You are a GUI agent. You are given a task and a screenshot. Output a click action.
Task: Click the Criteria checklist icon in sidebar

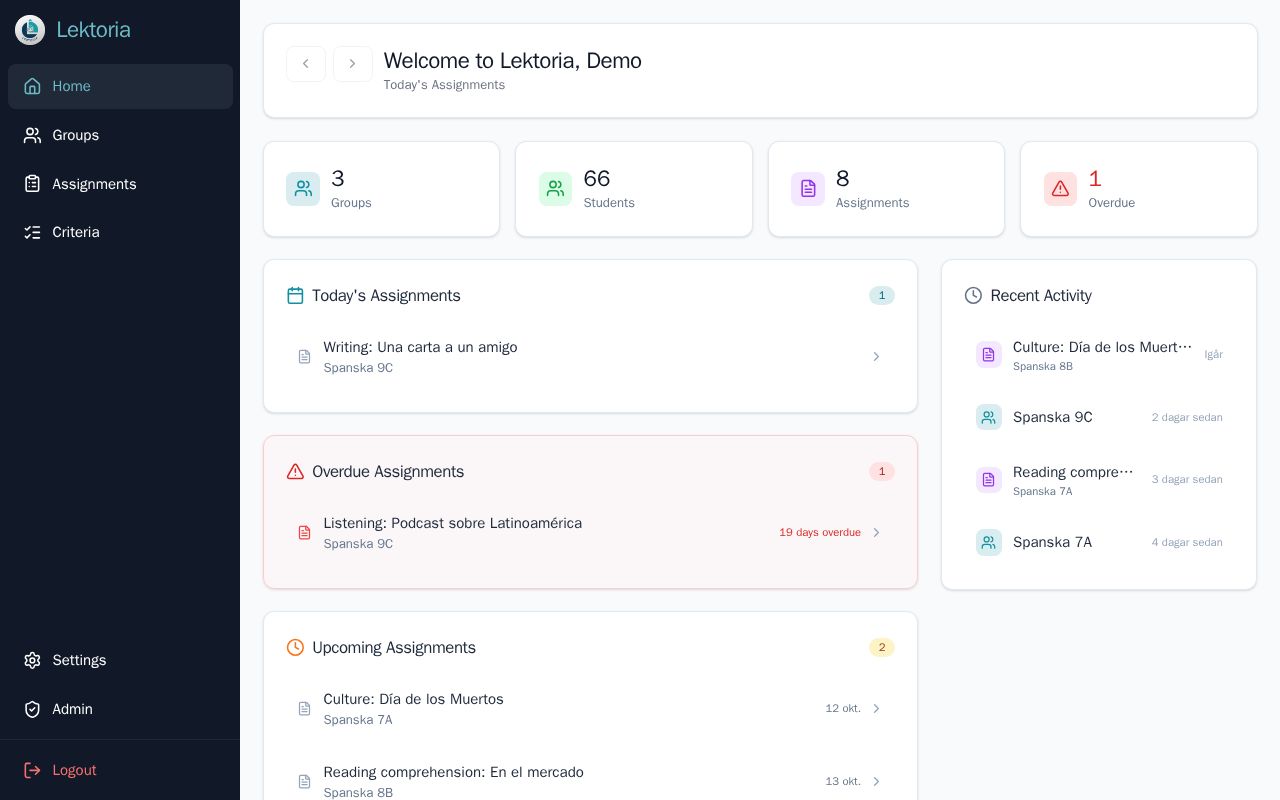[x=33, y=232]
